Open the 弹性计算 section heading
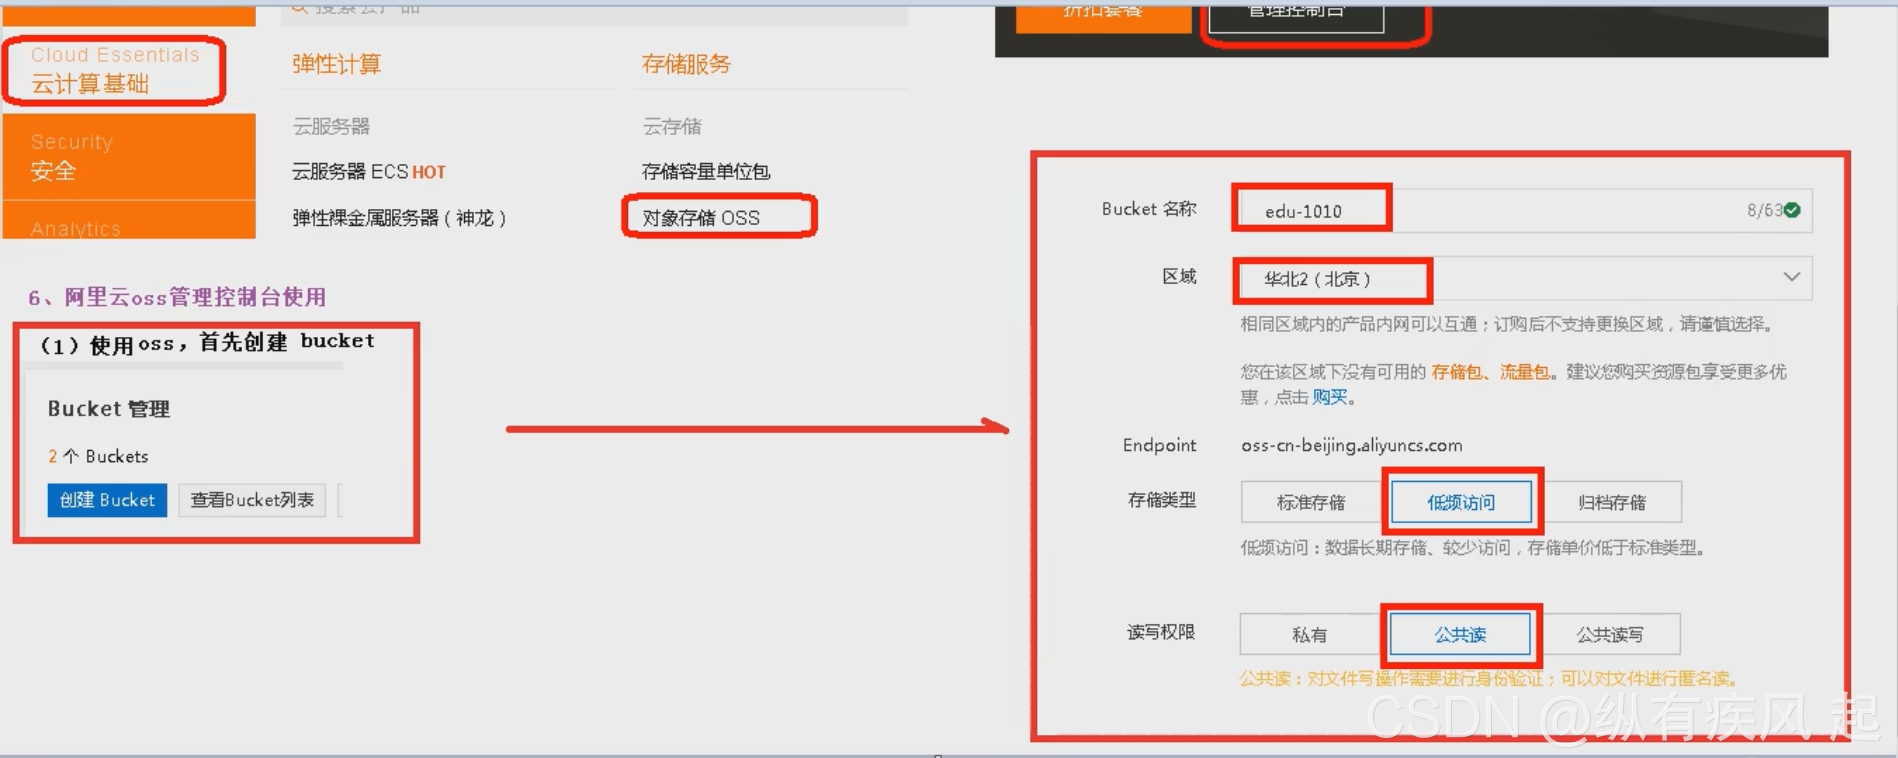The height and width of the screenshot is (758, 1898). pyautogui.click(x=337, y=64)
